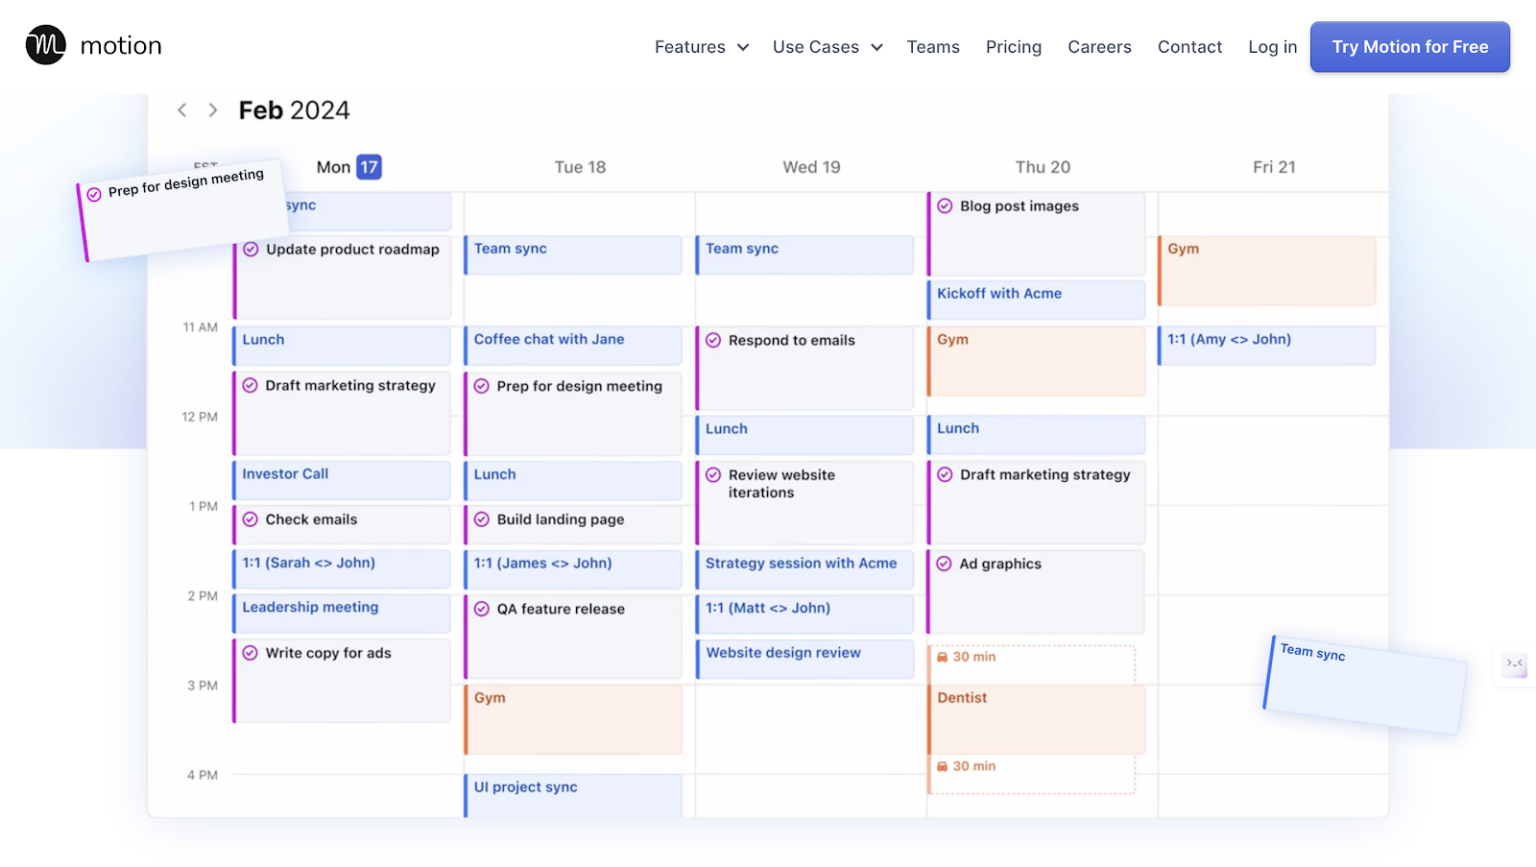
Task: Click the next week arrow beside Feb 2024
Action: click(212, 110)
